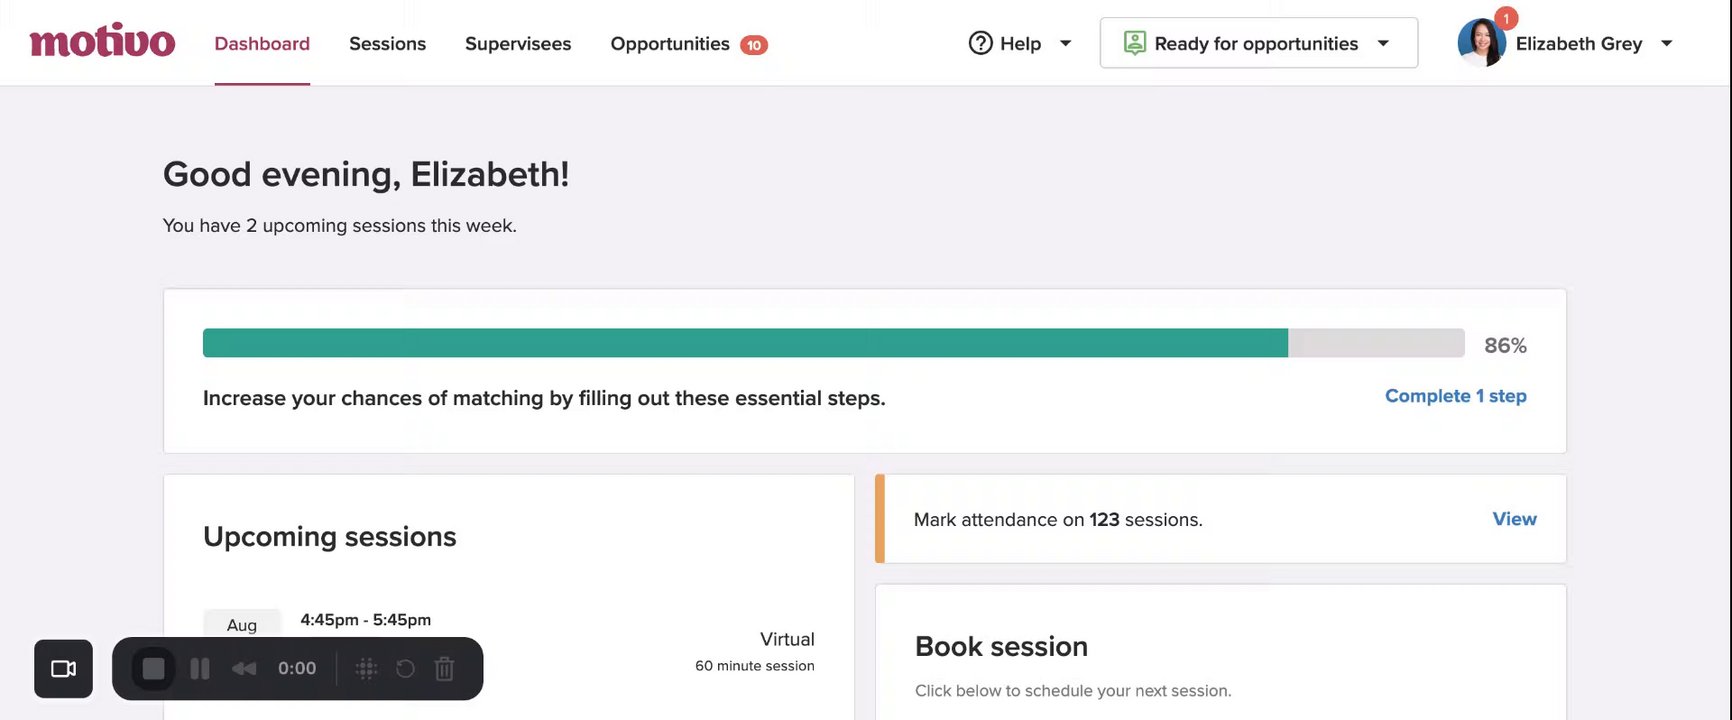Pause the screen recording
Screen dimensions: 1732x720
click(x=200, y=669)
